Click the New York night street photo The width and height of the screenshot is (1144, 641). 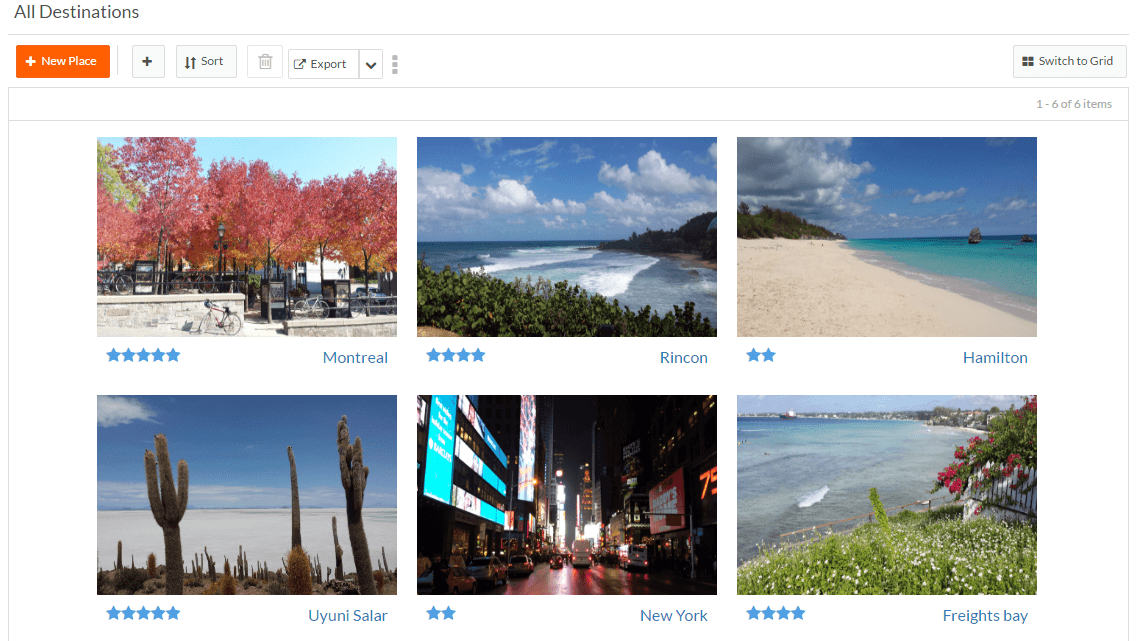pyautogui.click(x=567, y=495)
